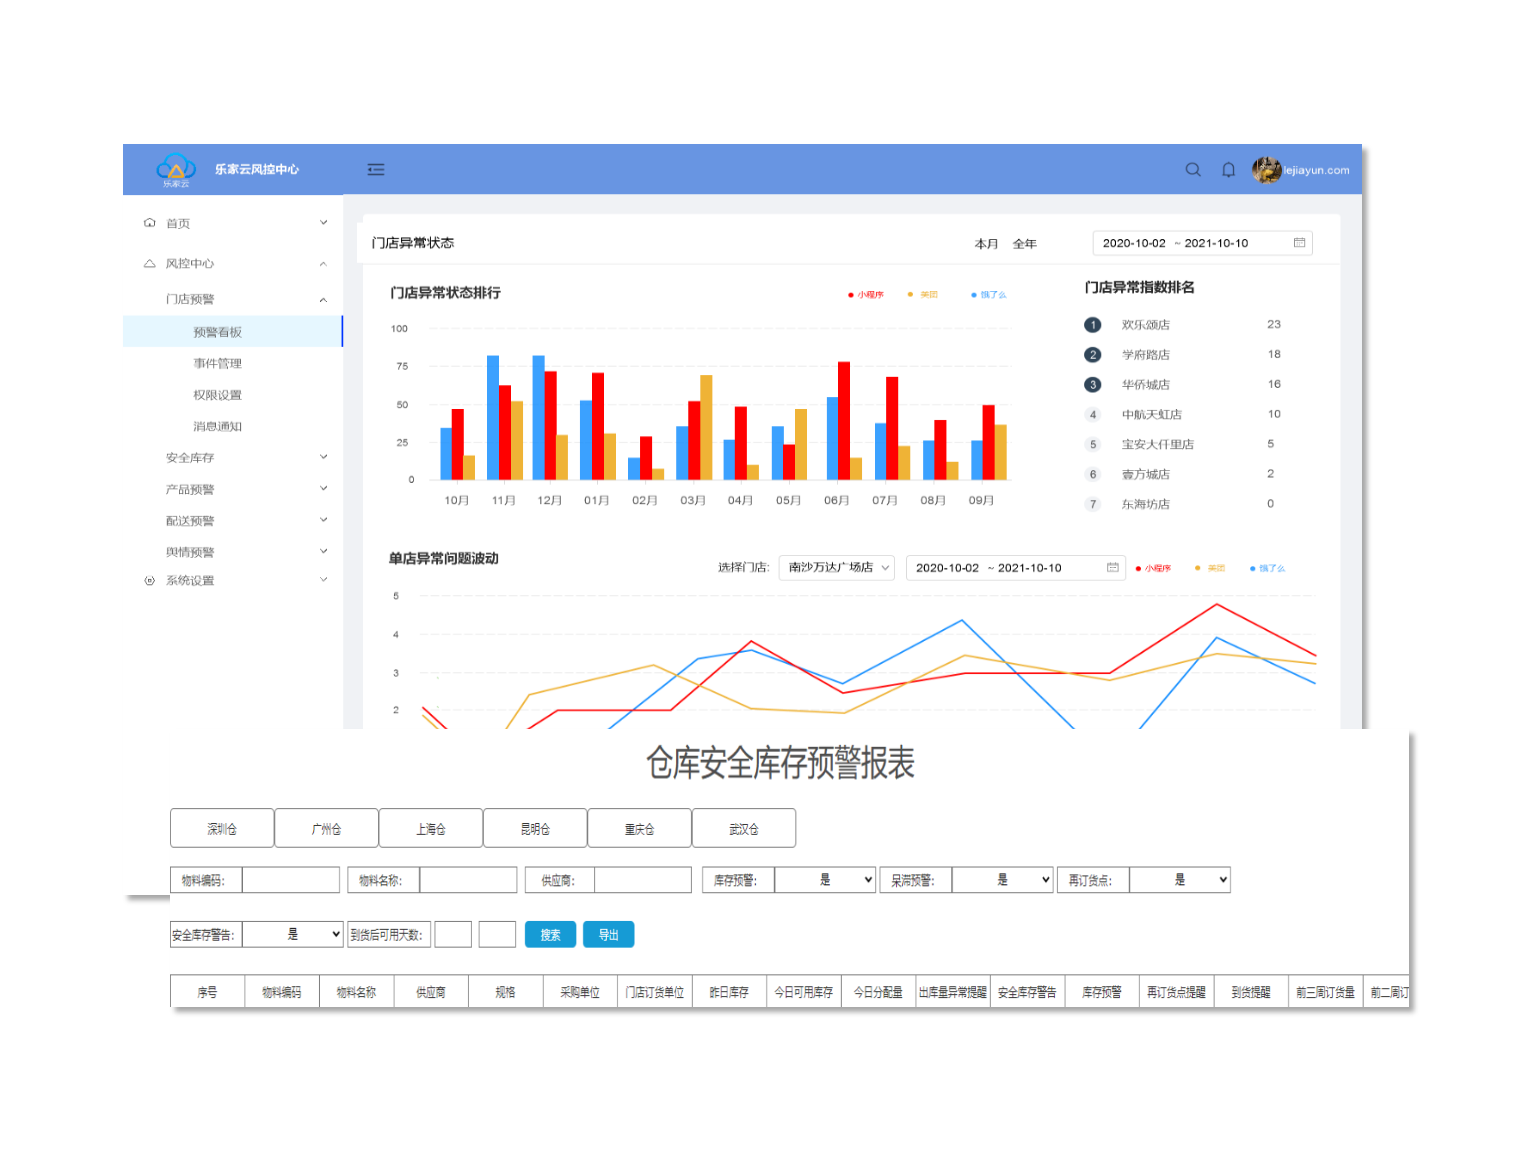The width and height of the screenshot is (1532, 1150).
Task: Open calendar icon in 门店异常状态 date range
Action: click(x=1299, y=243)
